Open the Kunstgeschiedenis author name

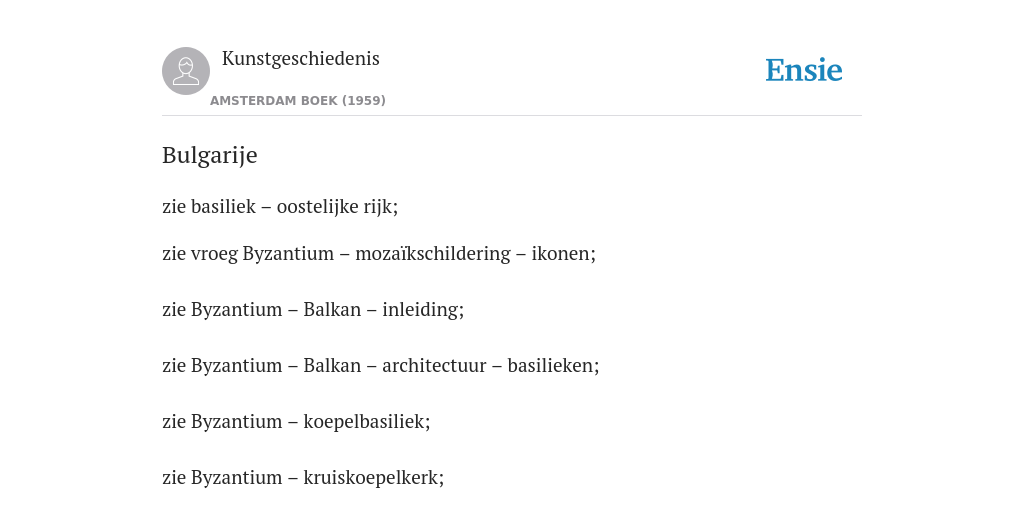click(x=300, y=59)
